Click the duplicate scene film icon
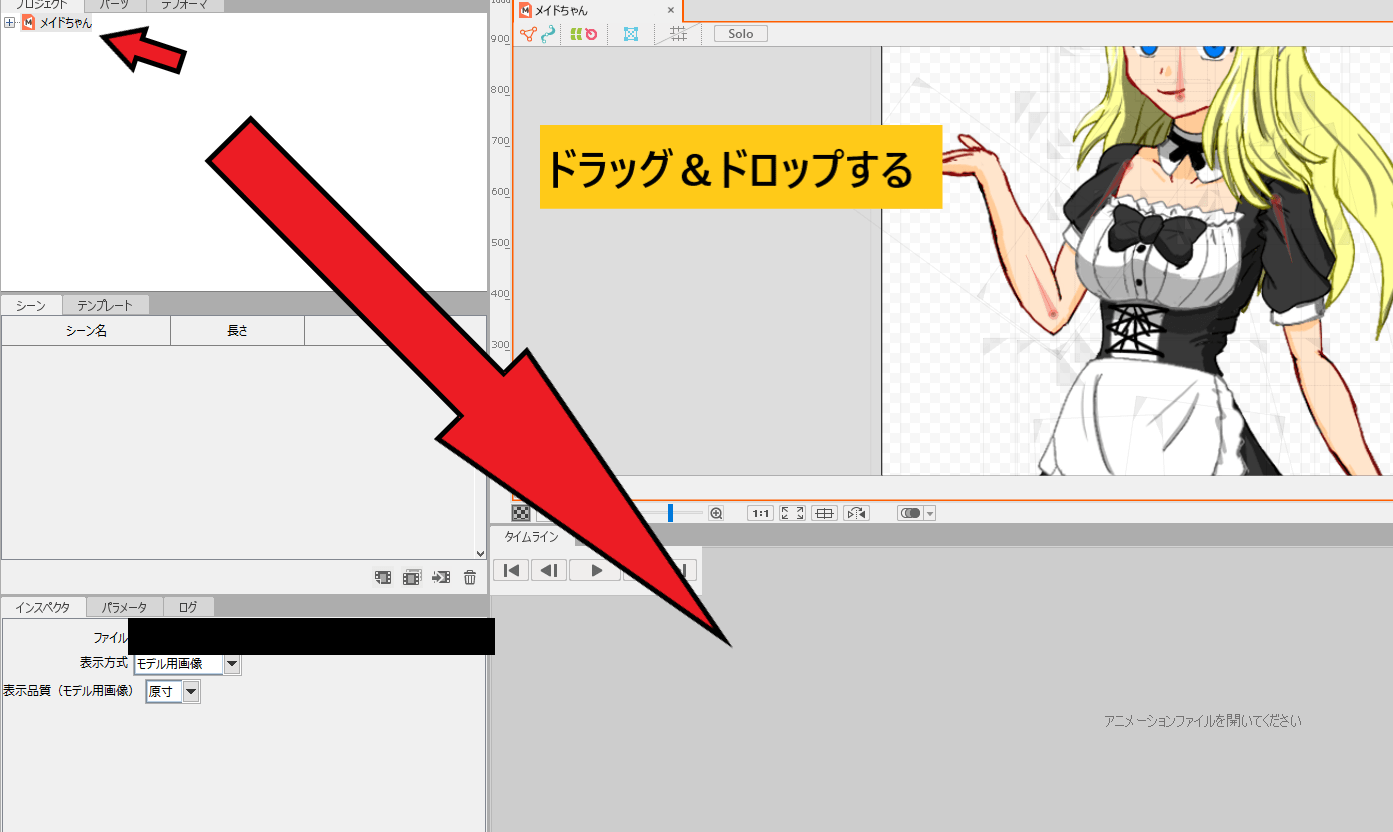Screen dimensions: 1393x832 [x=411, y=577]
